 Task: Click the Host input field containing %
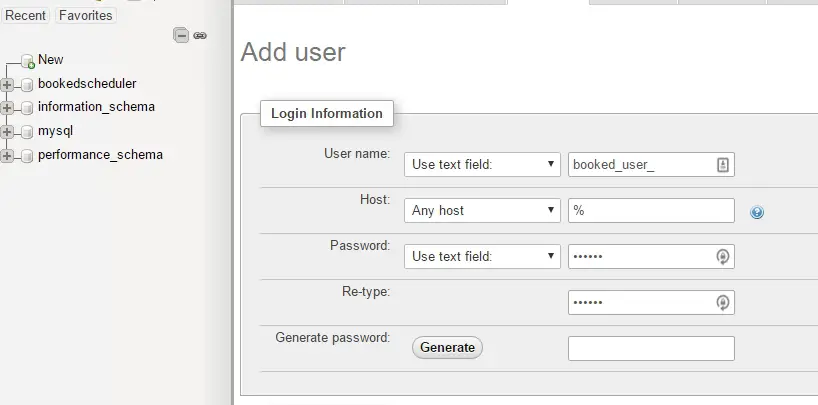(651, 210)
